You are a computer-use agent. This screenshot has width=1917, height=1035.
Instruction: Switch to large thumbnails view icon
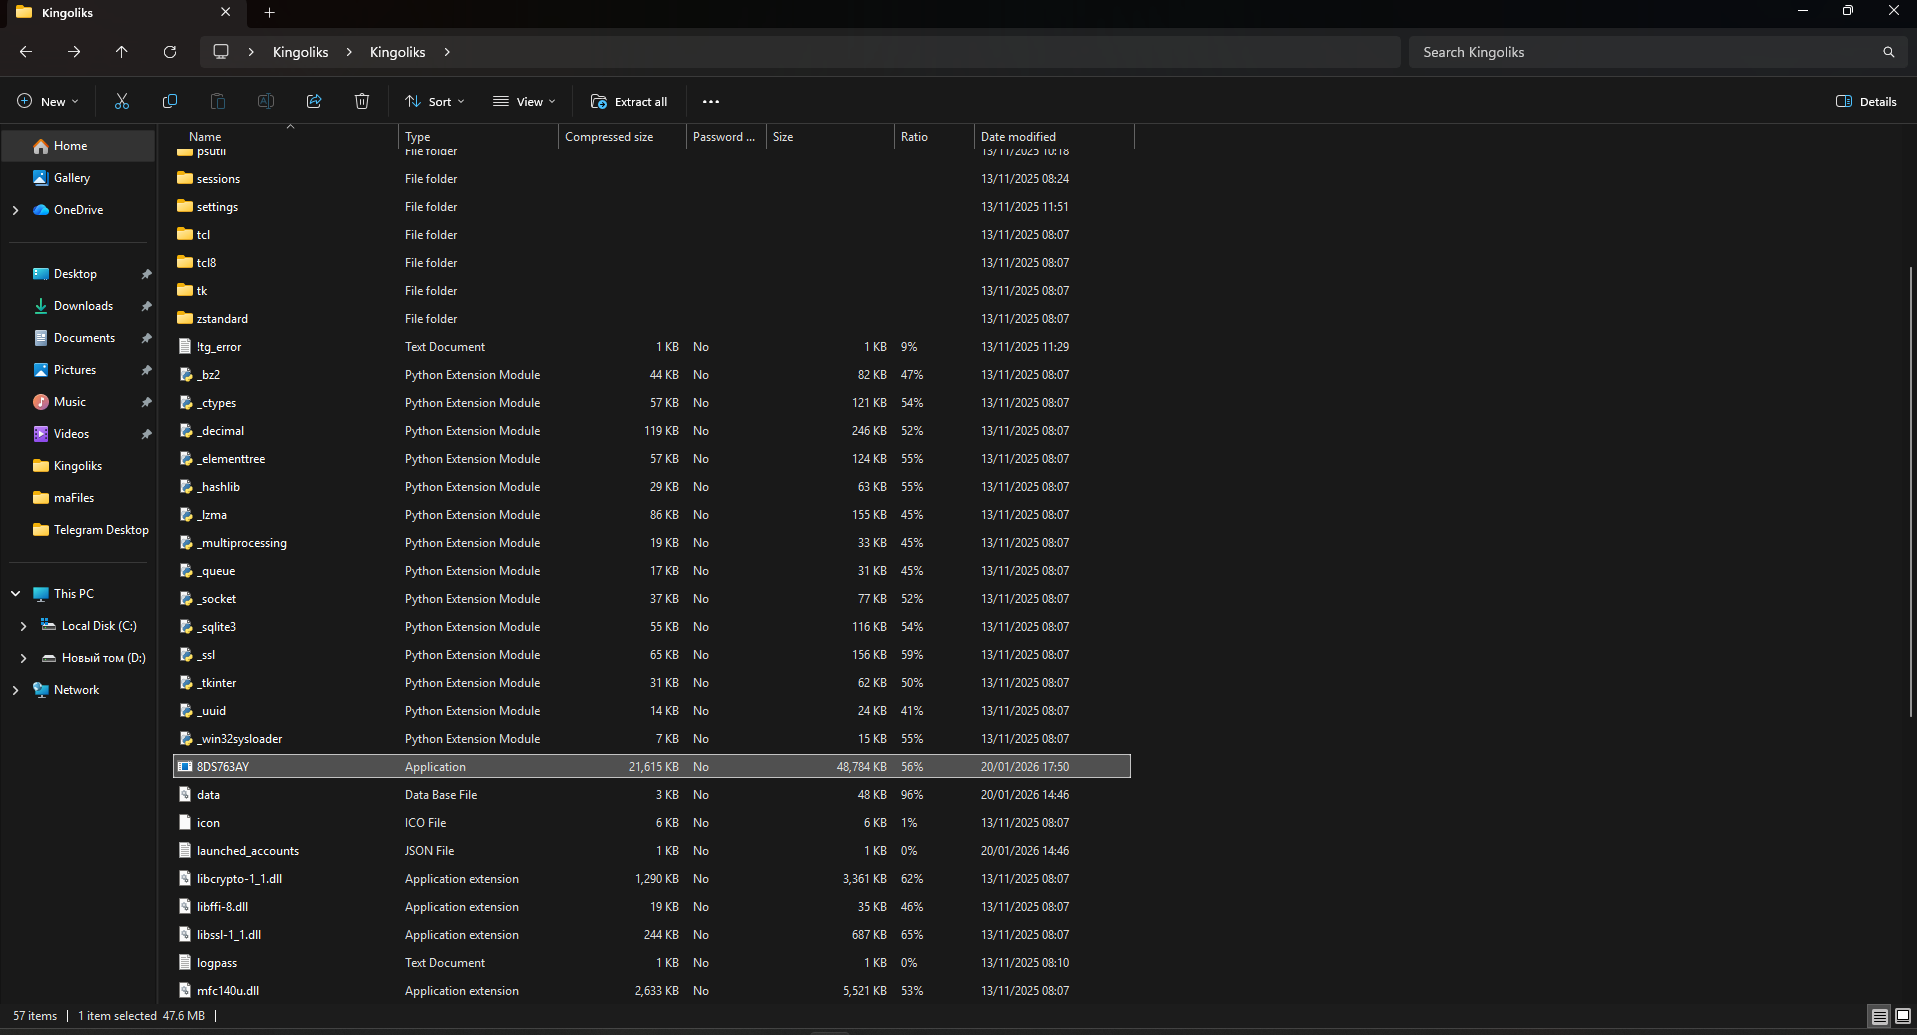tap(1902, 1016)
